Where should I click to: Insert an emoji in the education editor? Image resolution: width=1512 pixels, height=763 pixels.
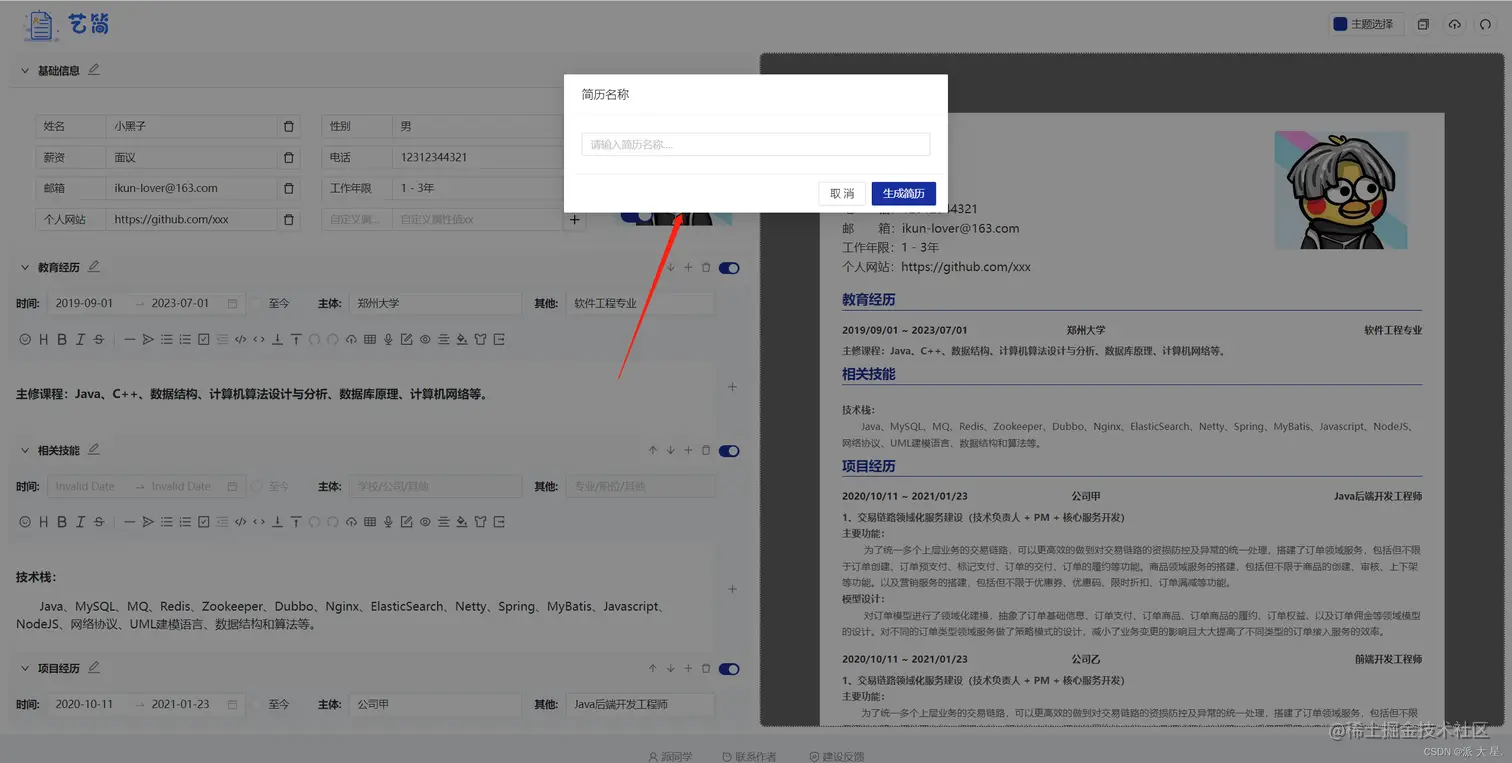click(x=25, y=339)
